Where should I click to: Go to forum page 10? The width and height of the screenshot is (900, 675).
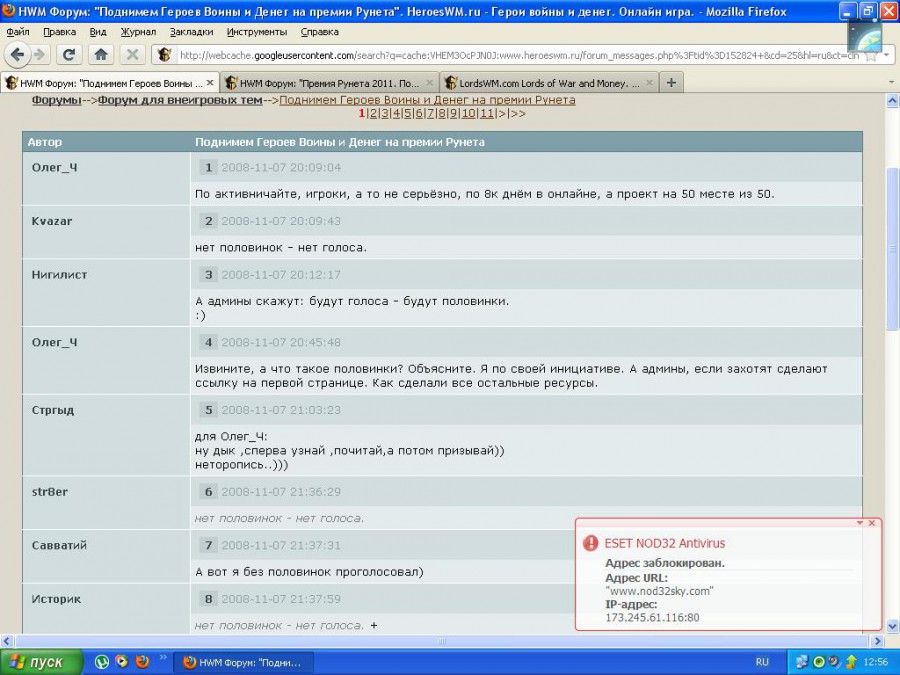point(468,114)
